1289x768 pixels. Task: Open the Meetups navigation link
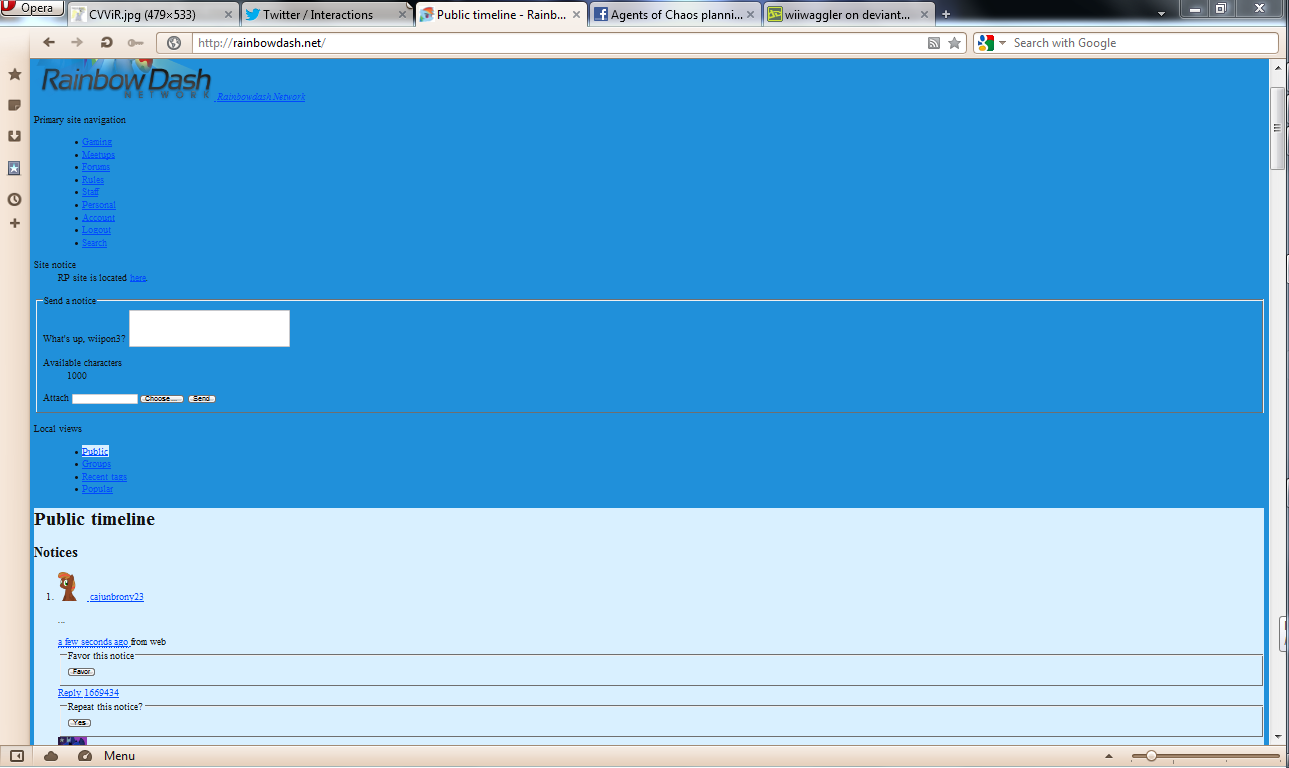(98, 155)
